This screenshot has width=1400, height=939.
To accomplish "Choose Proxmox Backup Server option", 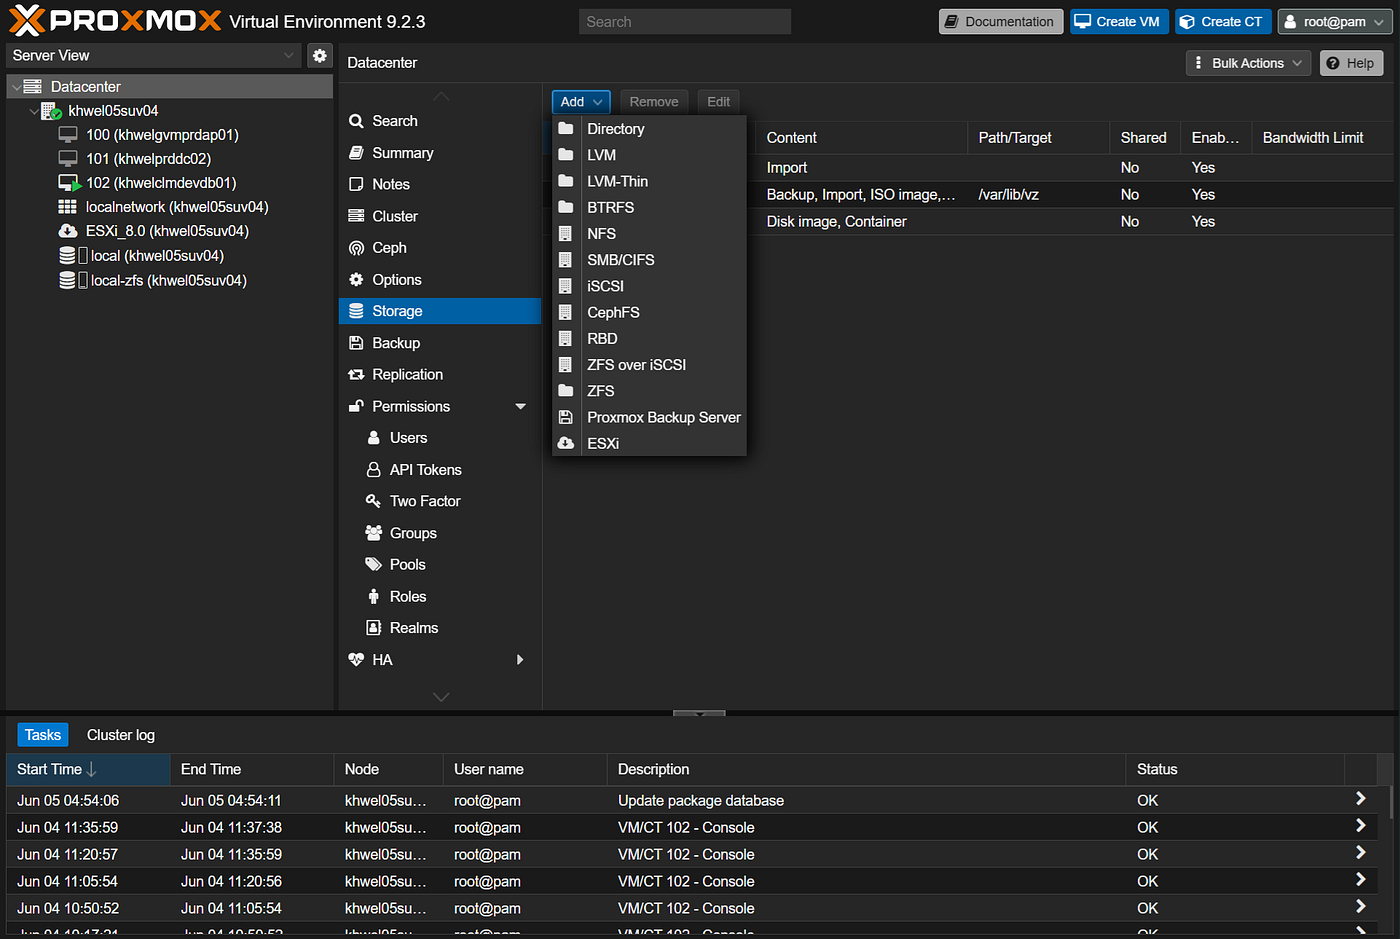I will pyautogui.click(x=649, y=417).
